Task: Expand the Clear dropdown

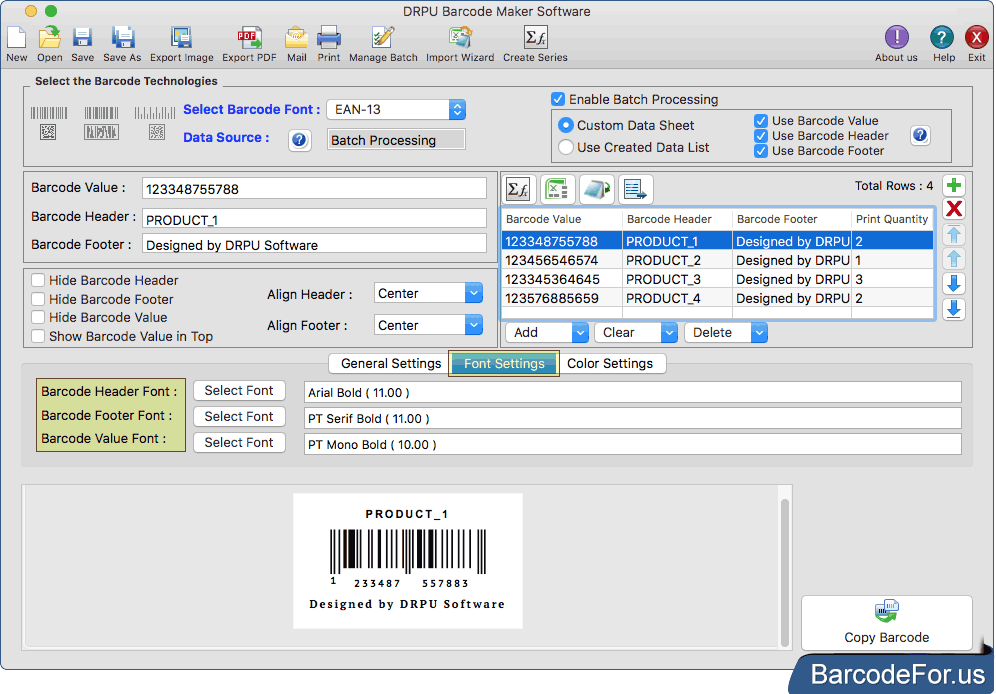Action: click(636, 333)
